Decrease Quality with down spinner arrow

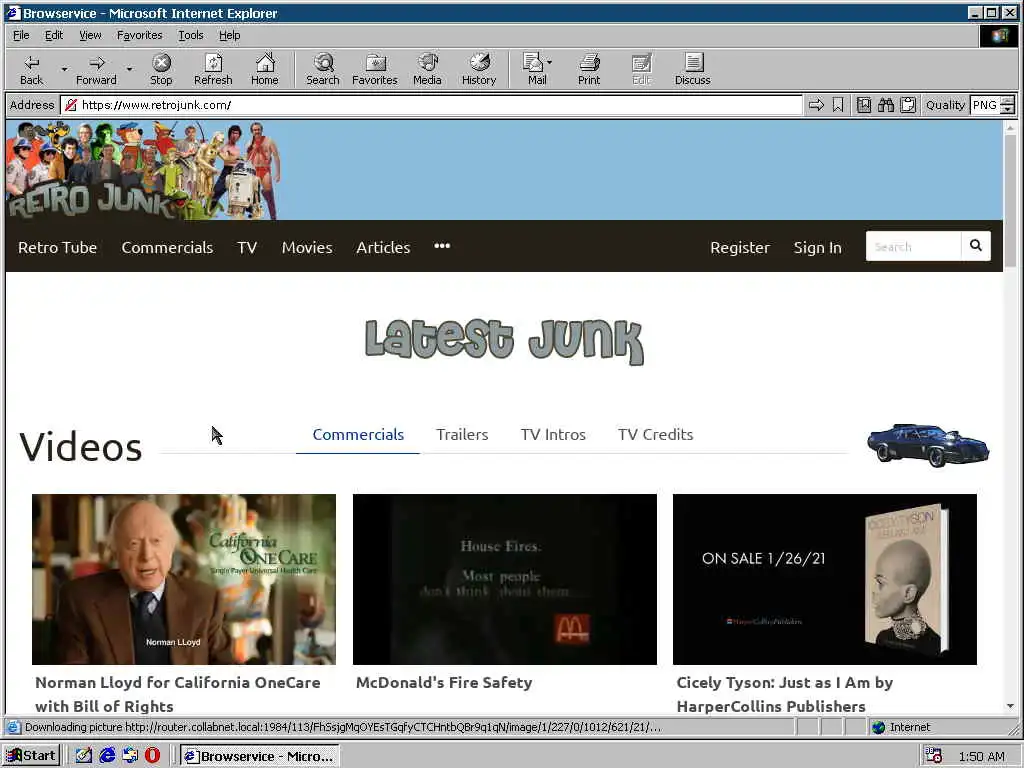point(1008,109)
